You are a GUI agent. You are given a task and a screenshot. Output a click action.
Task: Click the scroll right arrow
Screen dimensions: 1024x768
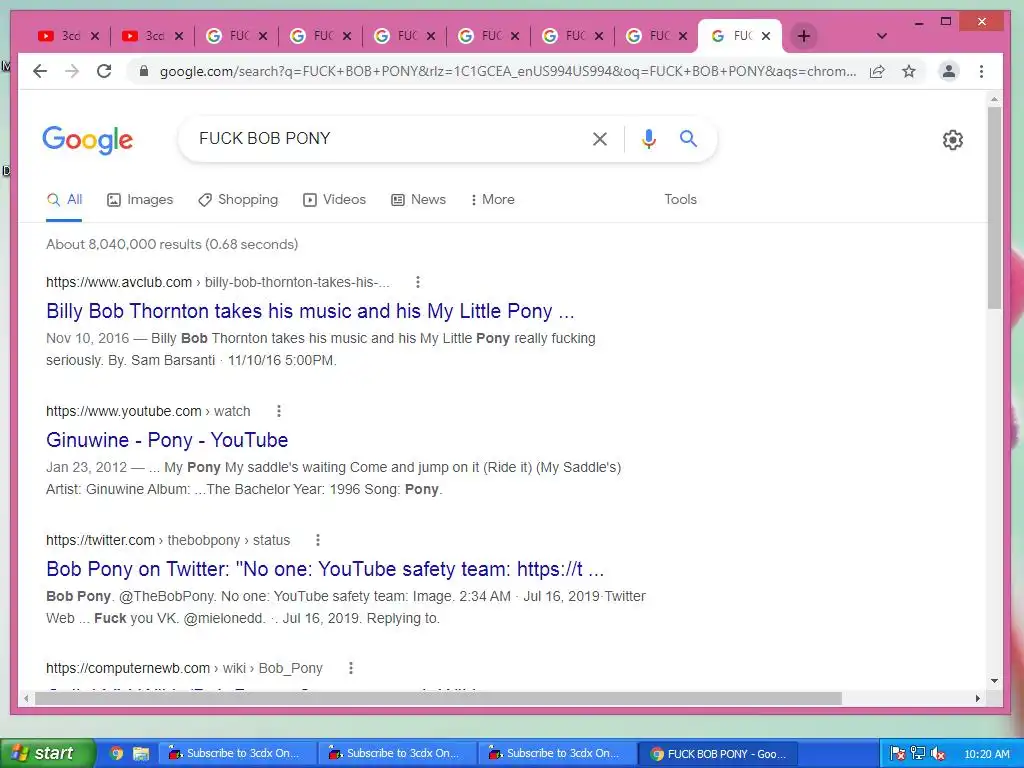click(x=978, y=698)
